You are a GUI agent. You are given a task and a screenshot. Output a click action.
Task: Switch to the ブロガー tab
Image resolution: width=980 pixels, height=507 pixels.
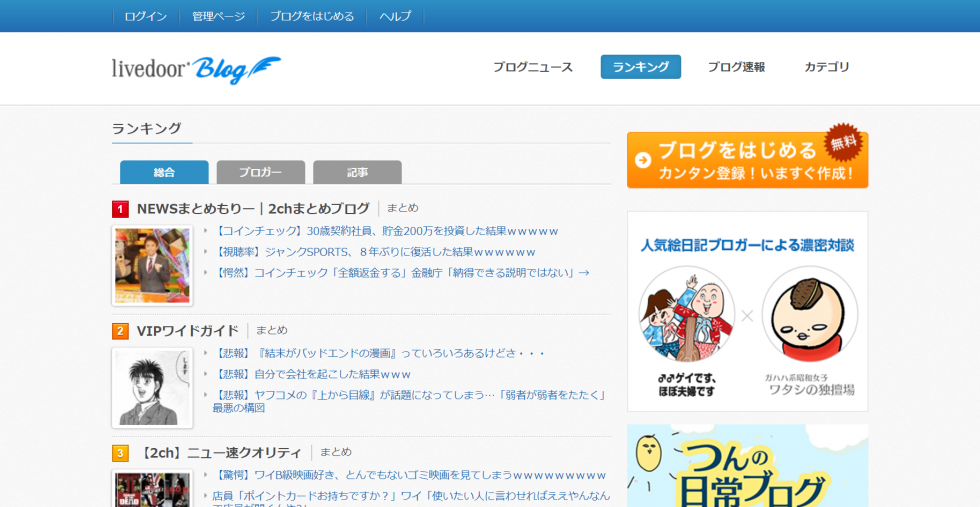tap(261, 172)
